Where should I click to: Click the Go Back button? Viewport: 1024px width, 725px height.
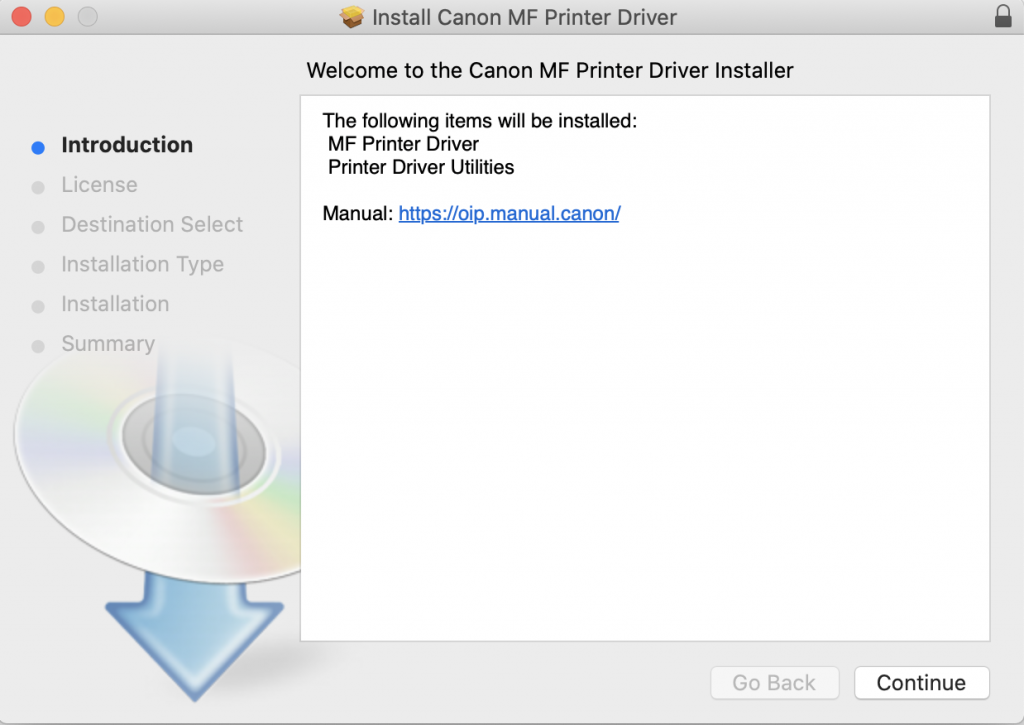(x=774, y=683)
